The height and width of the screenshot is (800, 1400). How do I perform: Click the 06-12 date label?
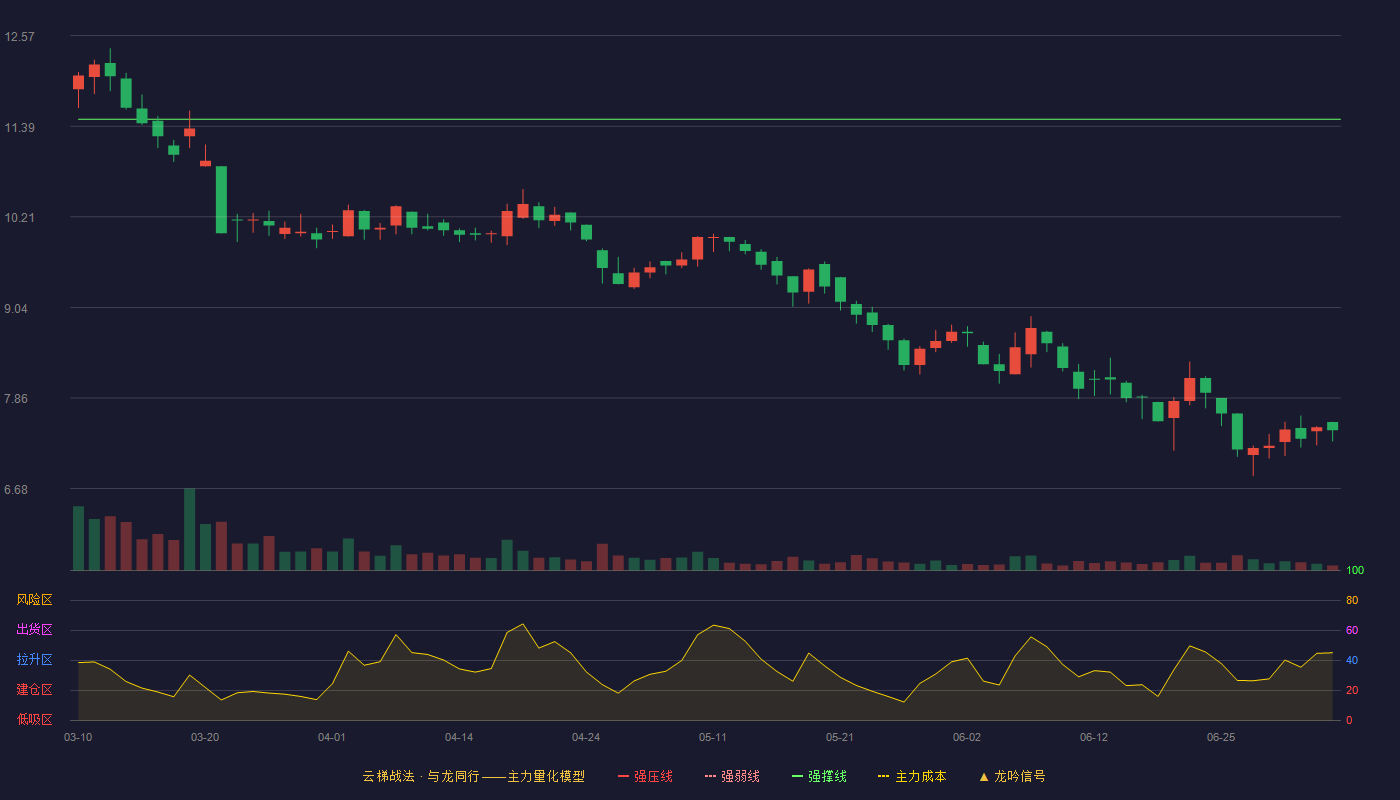click(1094, 737)
